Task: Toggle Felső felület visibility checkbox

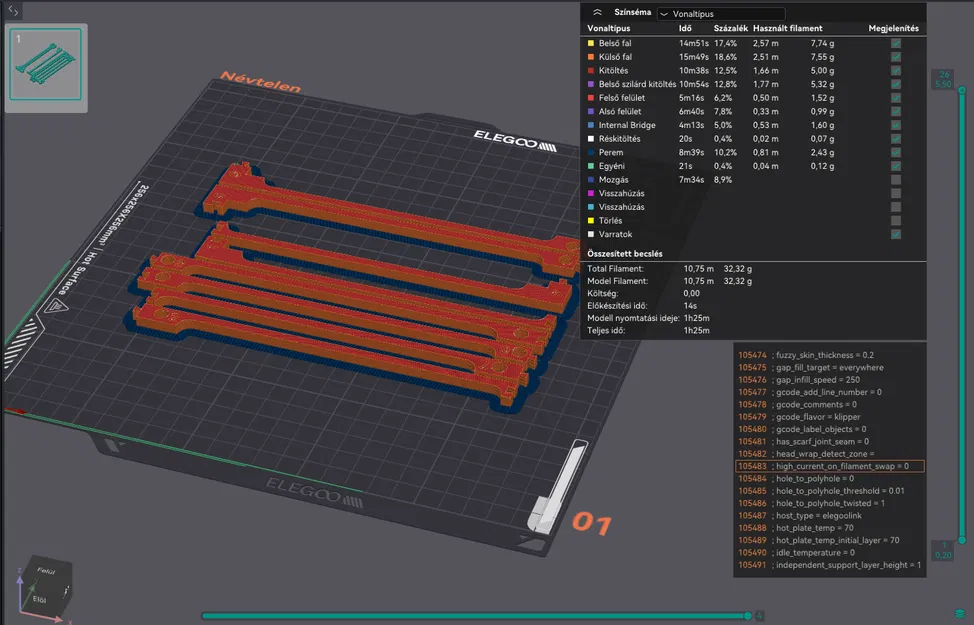Action: (896, 98)
